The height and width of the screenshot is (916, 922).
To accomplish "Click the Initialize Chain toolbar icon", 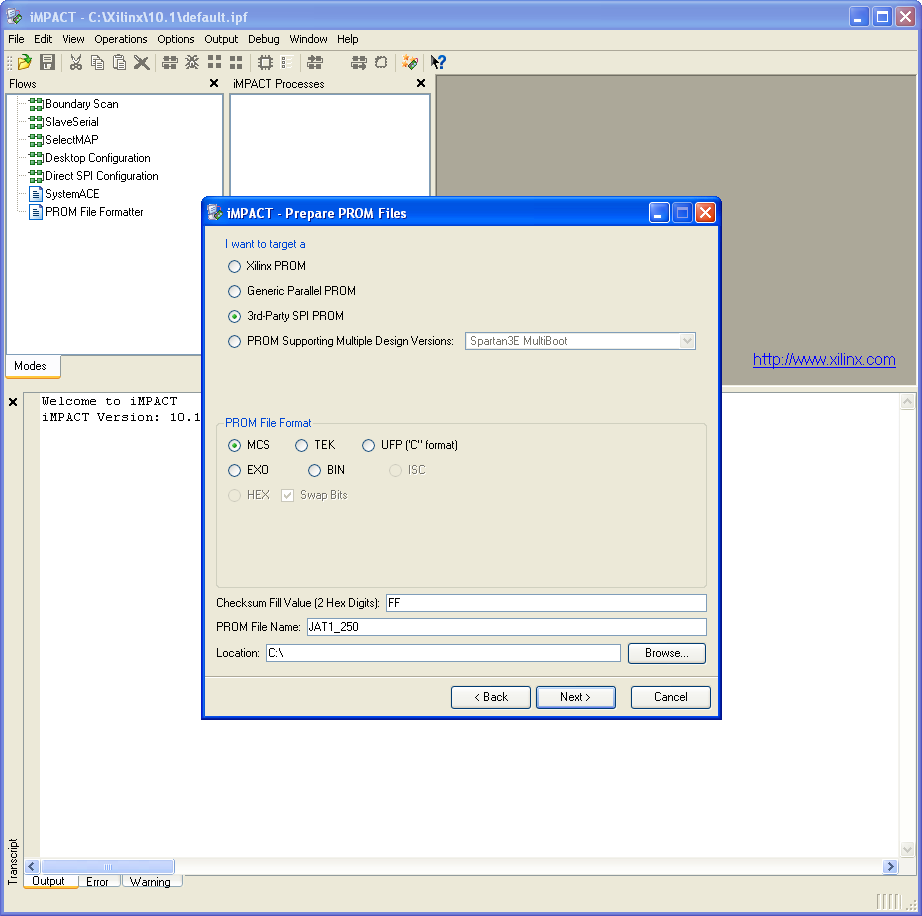I will (170, 62).
